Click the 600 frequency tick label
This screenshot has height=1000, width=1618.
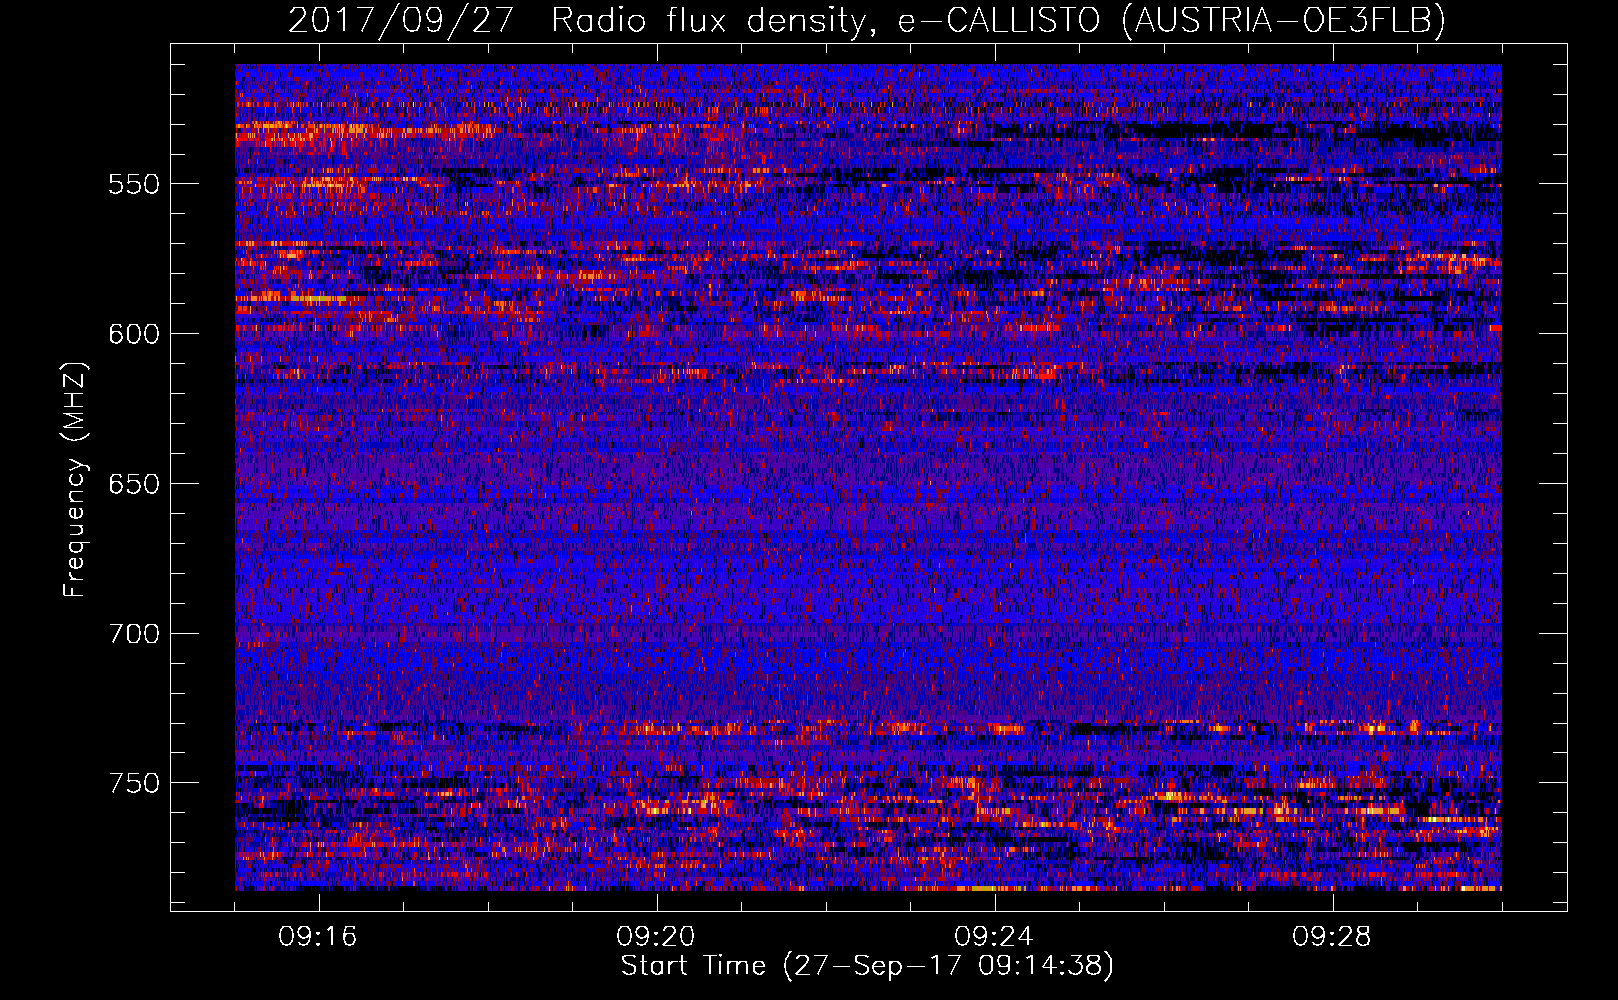(x=134, y=334)
